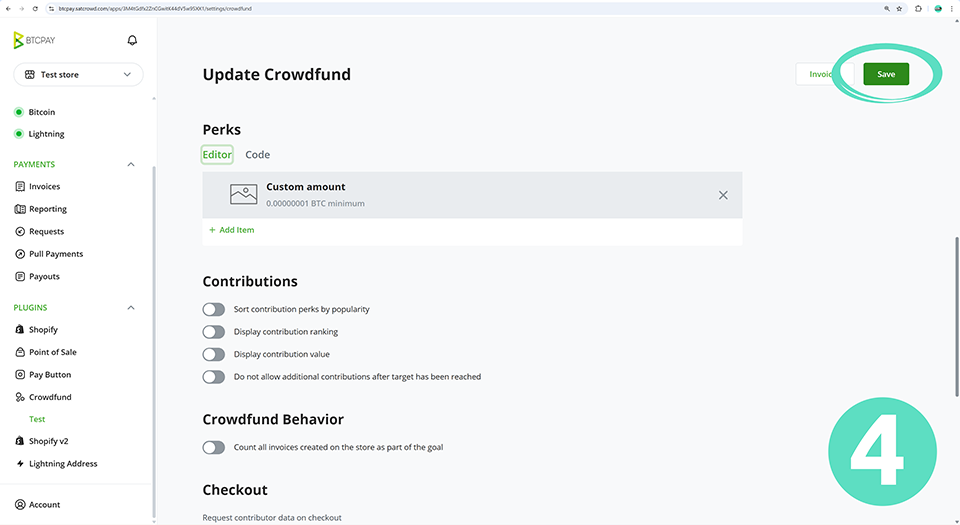The image size is (960, 525).
Task: Turn on display contribution value
Action: 214,354
